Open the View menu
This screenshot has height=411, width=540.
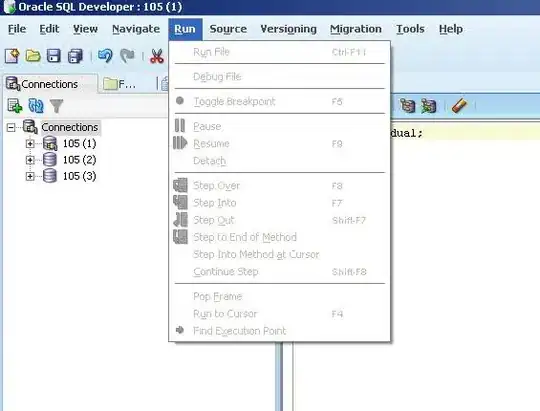(x=85, y=29)
